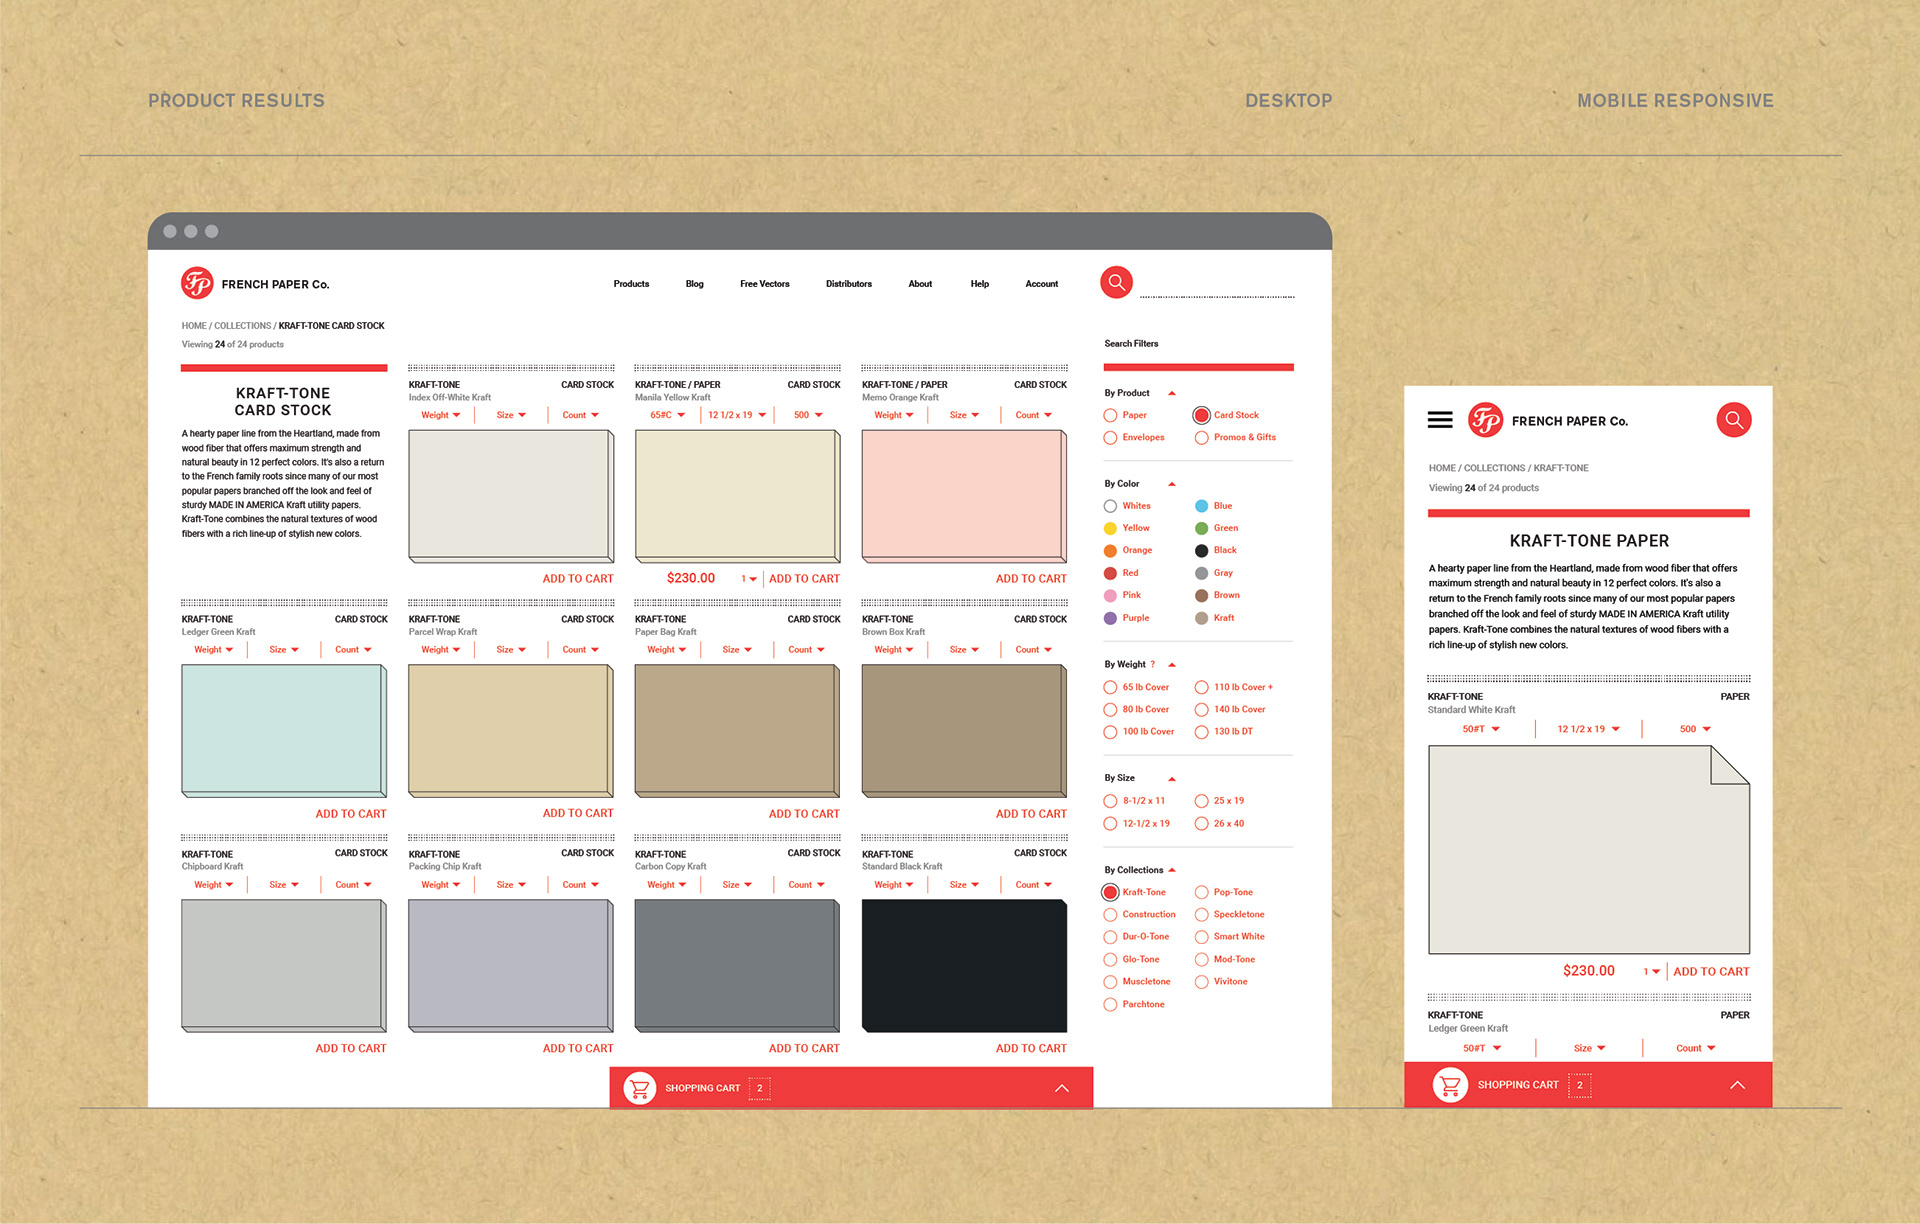The image size is (1920, 1224).
Task: Filter by Blue color swatch
Action: click(x=1201, y=506)
